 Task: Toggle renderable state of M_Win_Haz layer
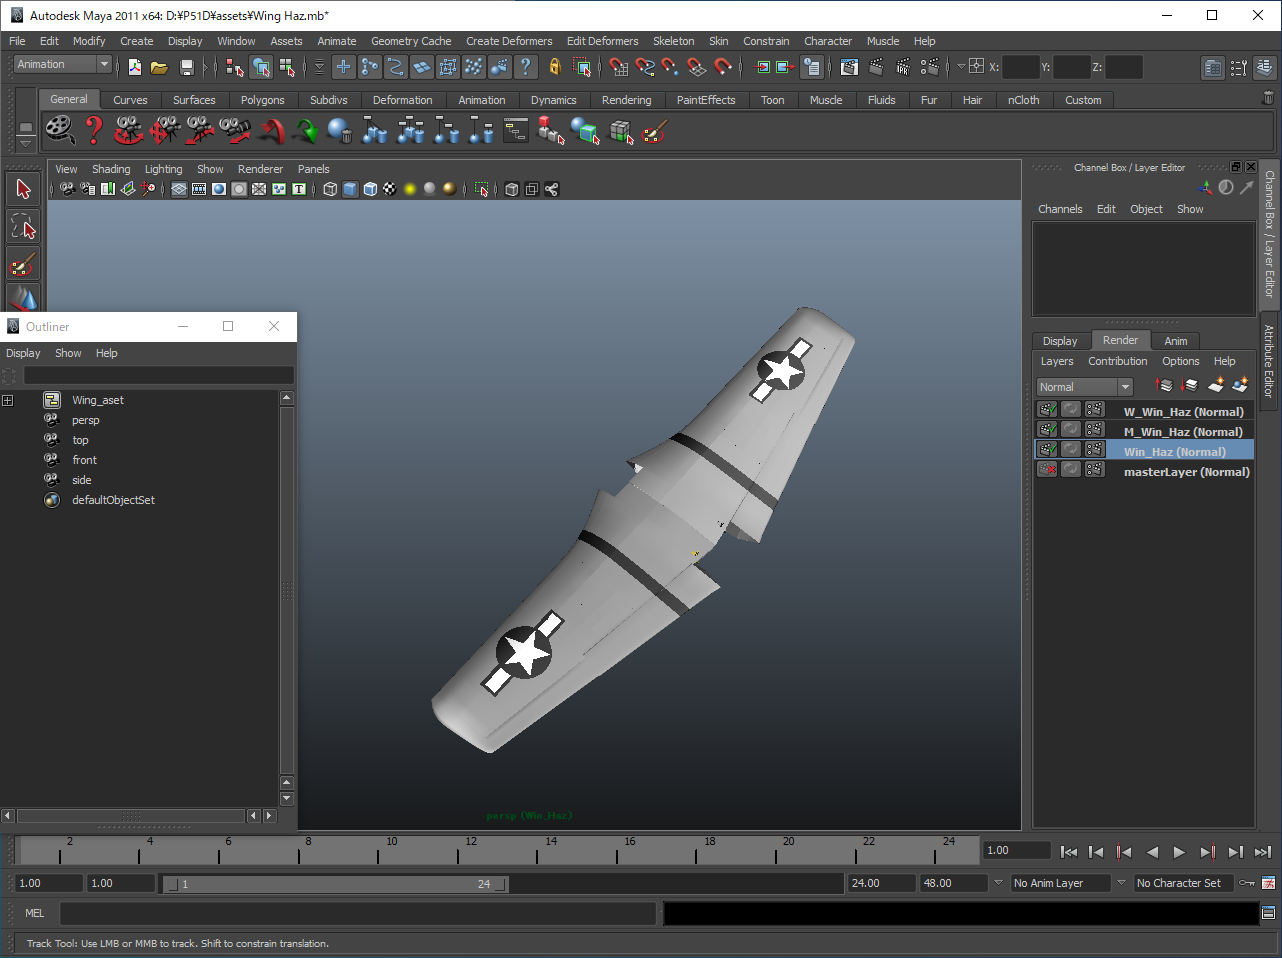pos(1047,429)
